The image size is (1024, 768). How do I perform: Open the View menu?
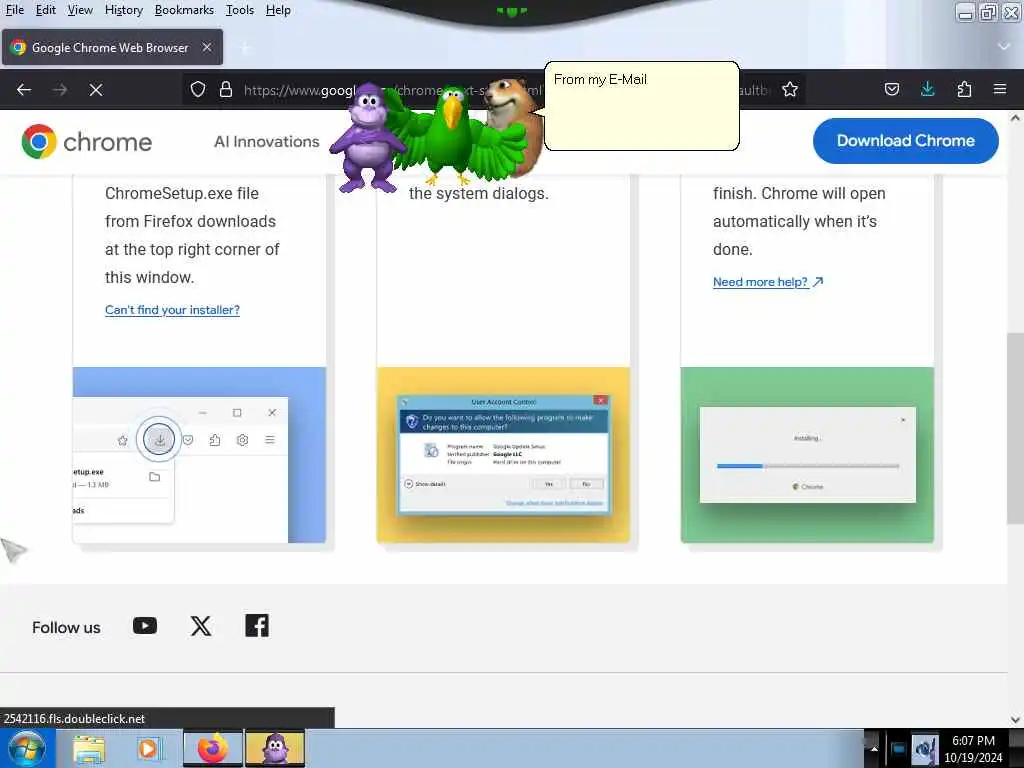tap(80, 10)
